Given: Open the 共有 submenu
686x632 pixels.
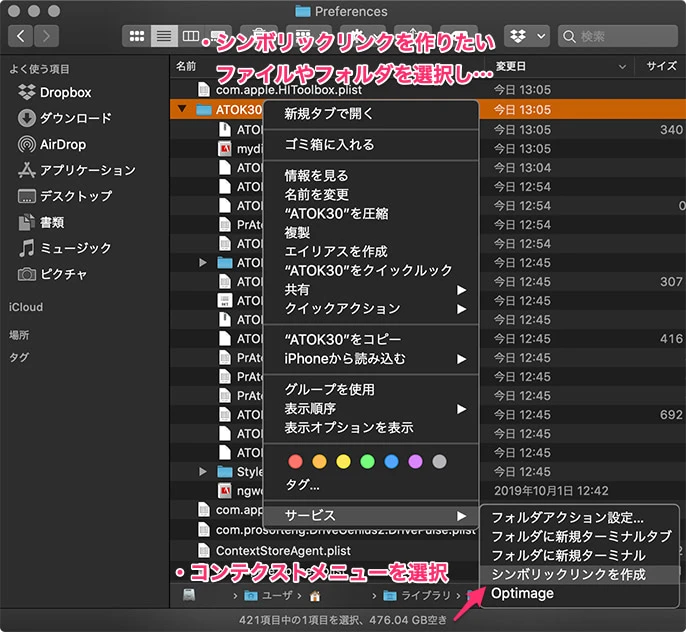Looking at the screenshot, I should point(371,290).
